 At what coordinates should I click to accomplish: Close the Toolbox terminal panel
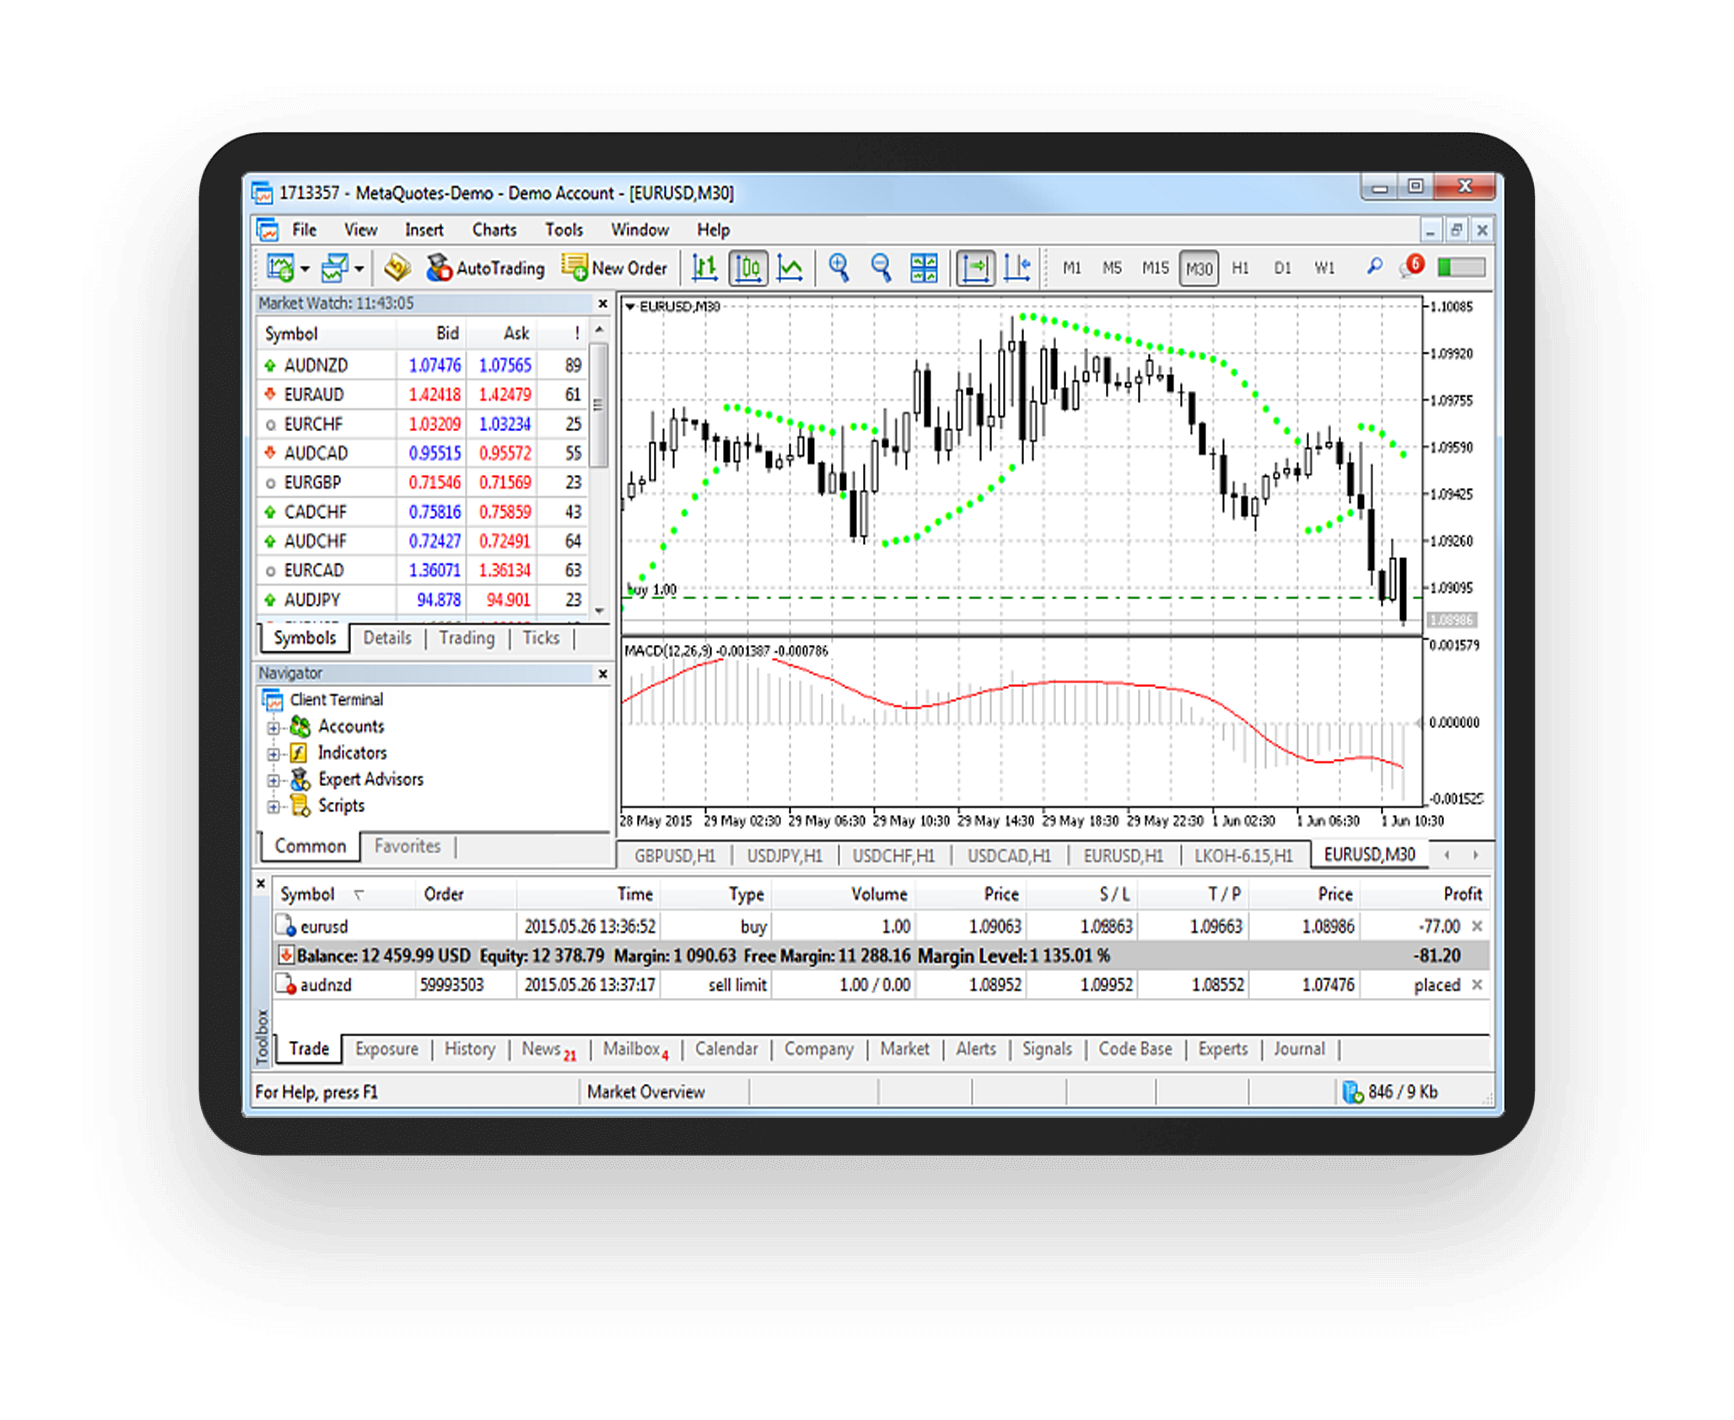point(261,884)
